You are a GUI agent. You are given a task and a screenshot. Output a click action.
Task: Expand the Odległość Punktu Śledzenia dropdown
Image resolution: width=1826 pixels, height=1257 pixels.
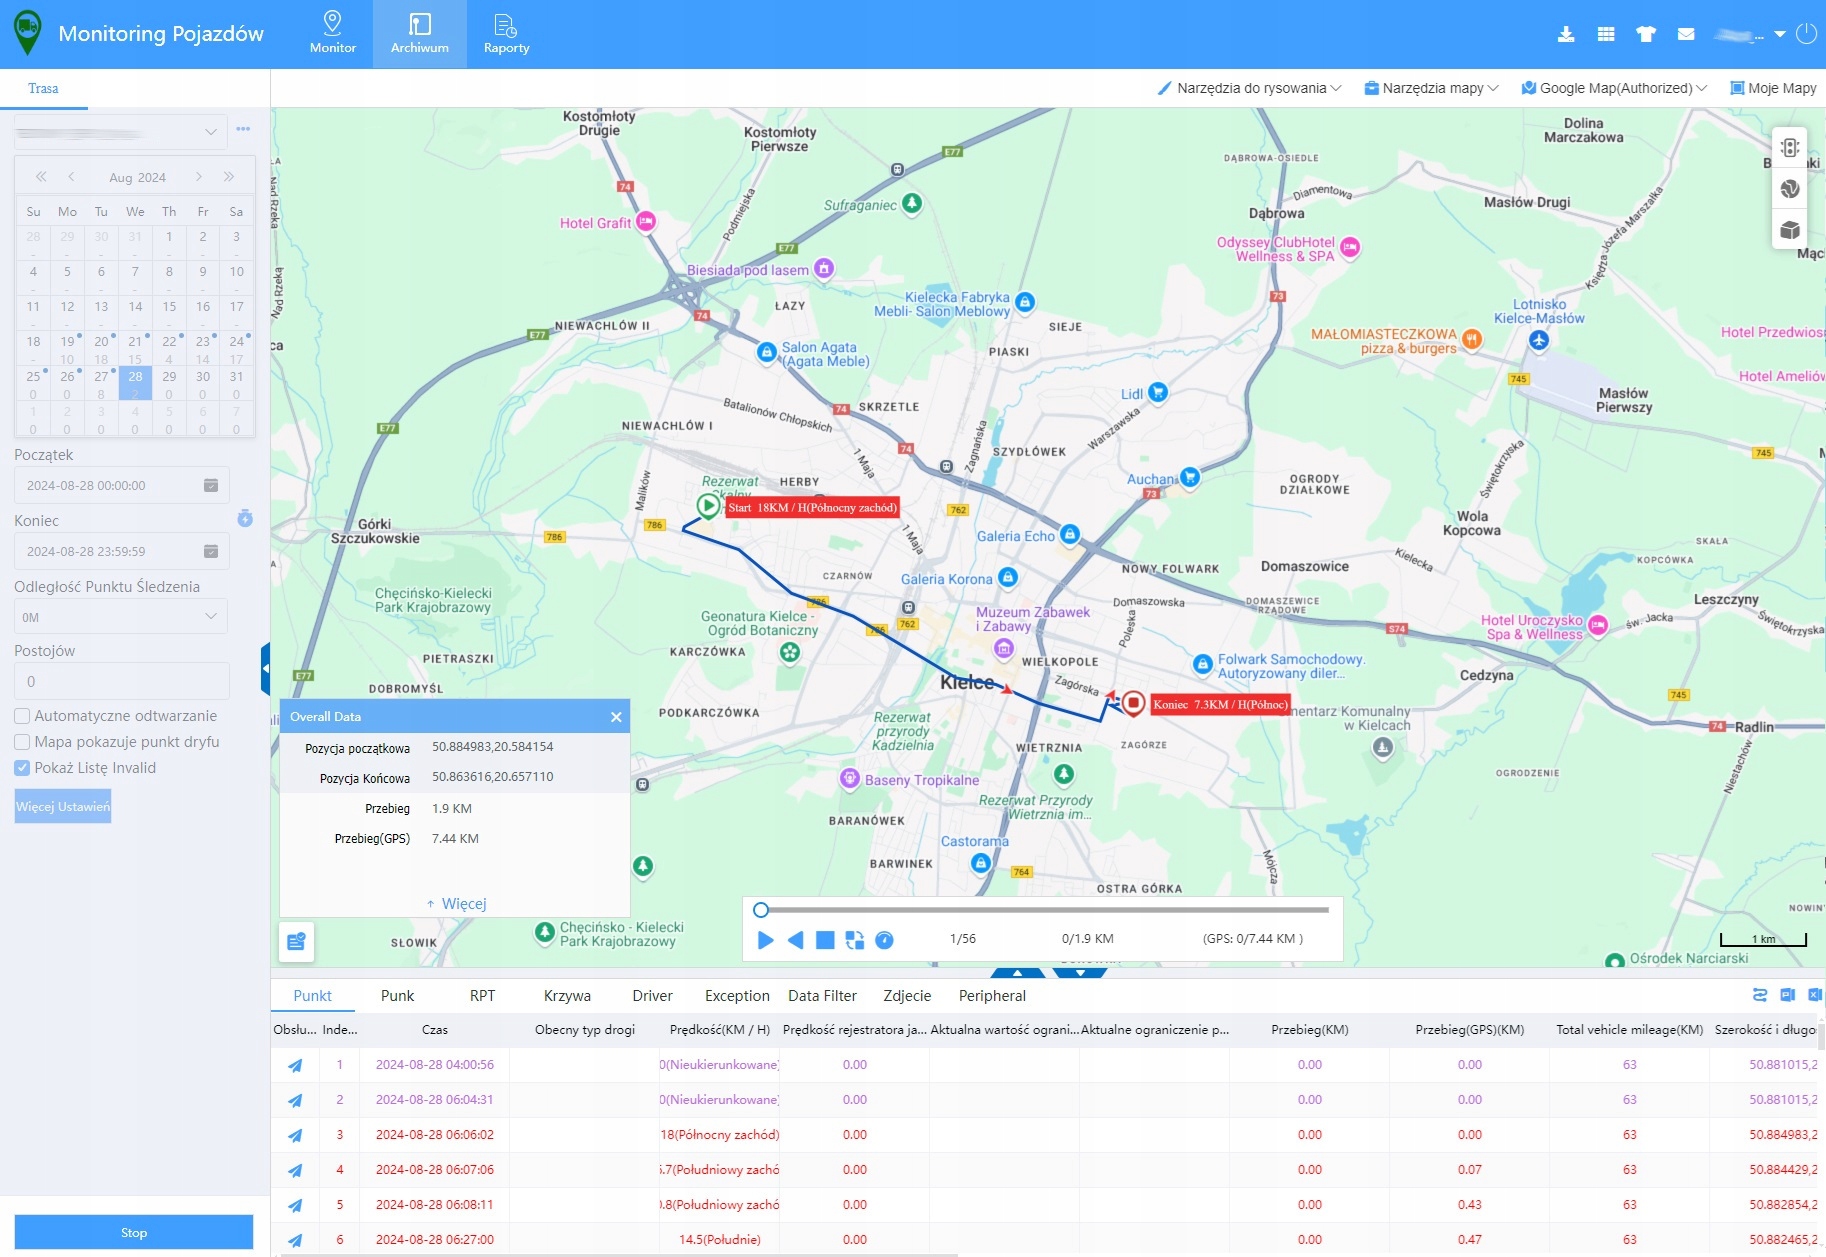coord(121,616)
